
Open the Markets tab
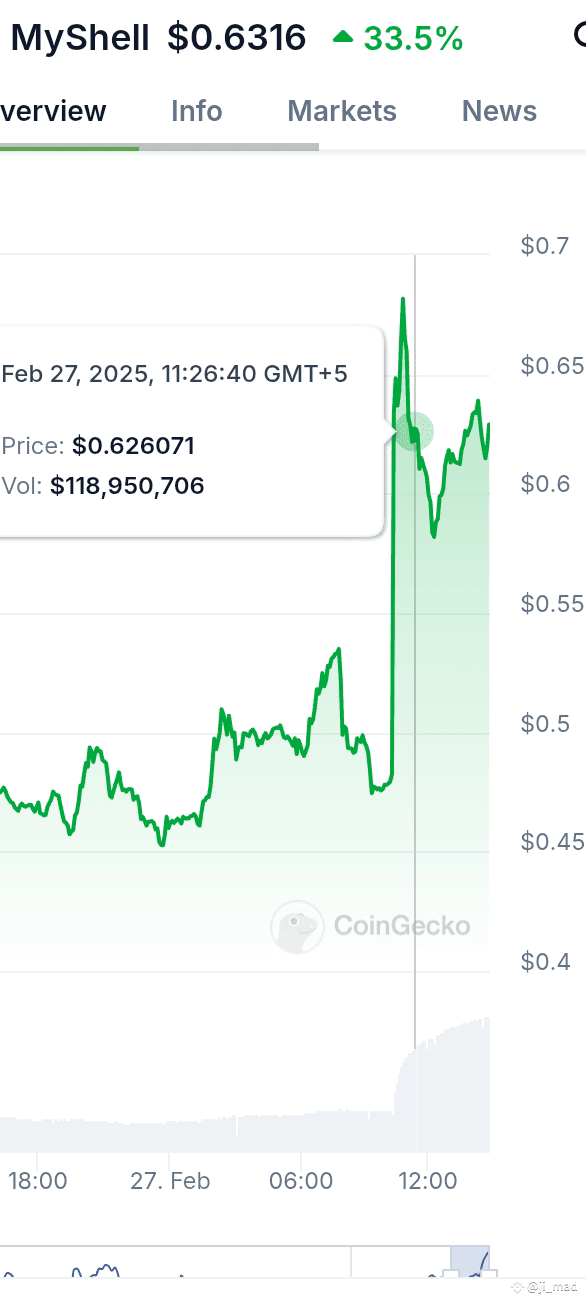click(x=341, y=111)
